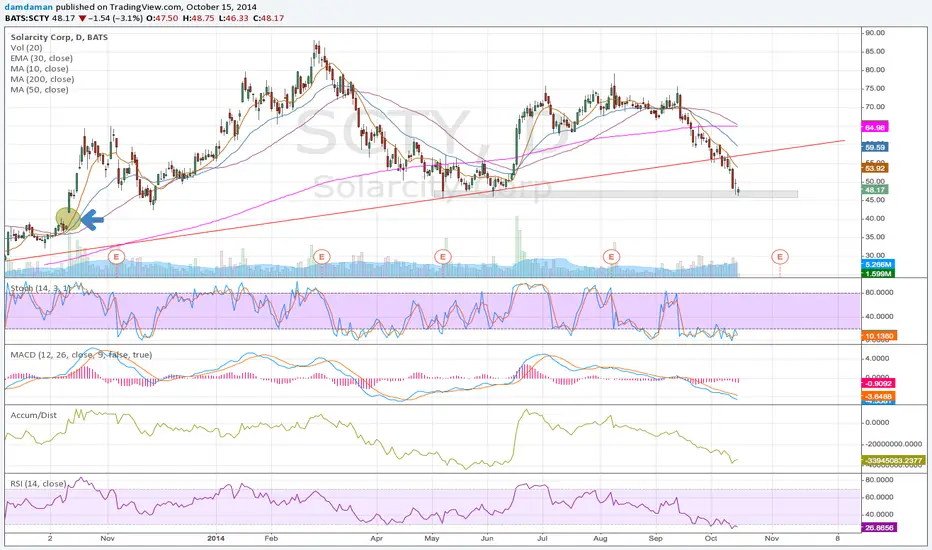Click the BATS:SCTY ticker symbol
Viewport: 932px width, 550px height.
(x=27, y=18)
